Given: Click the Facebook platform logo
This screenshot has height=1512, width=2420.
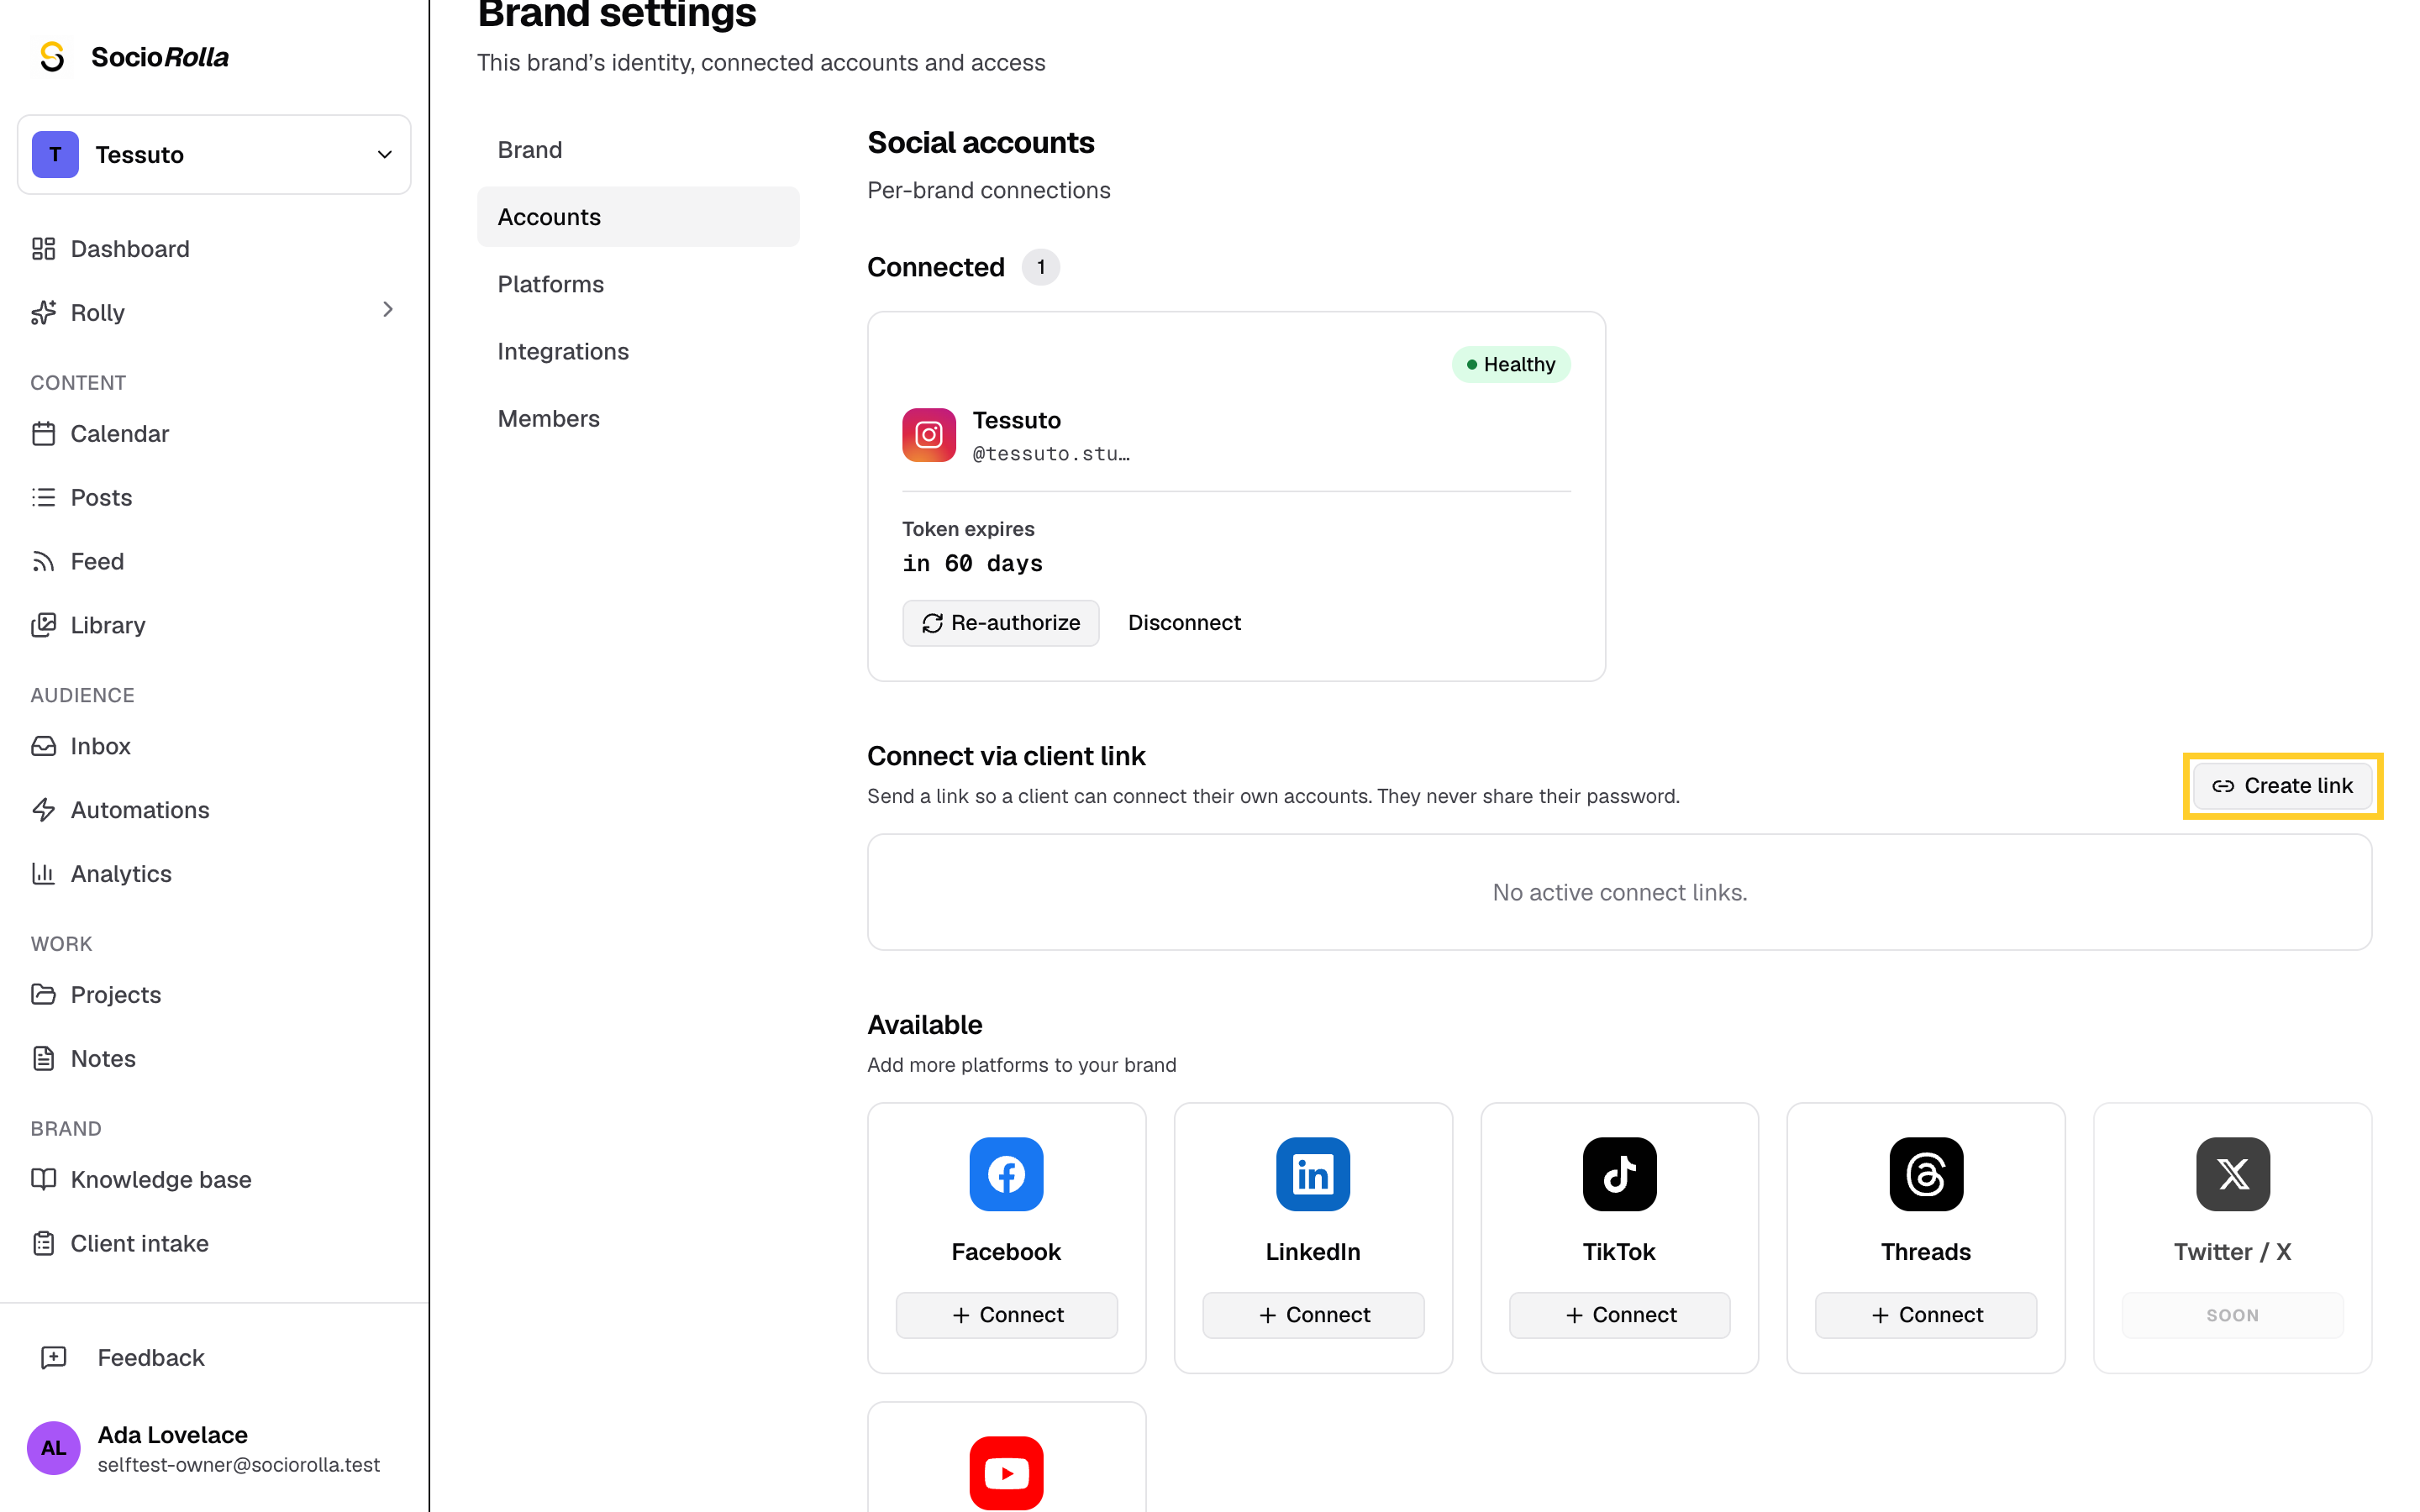Looking at the screenshot, I should click(x=1006, y=1174).
